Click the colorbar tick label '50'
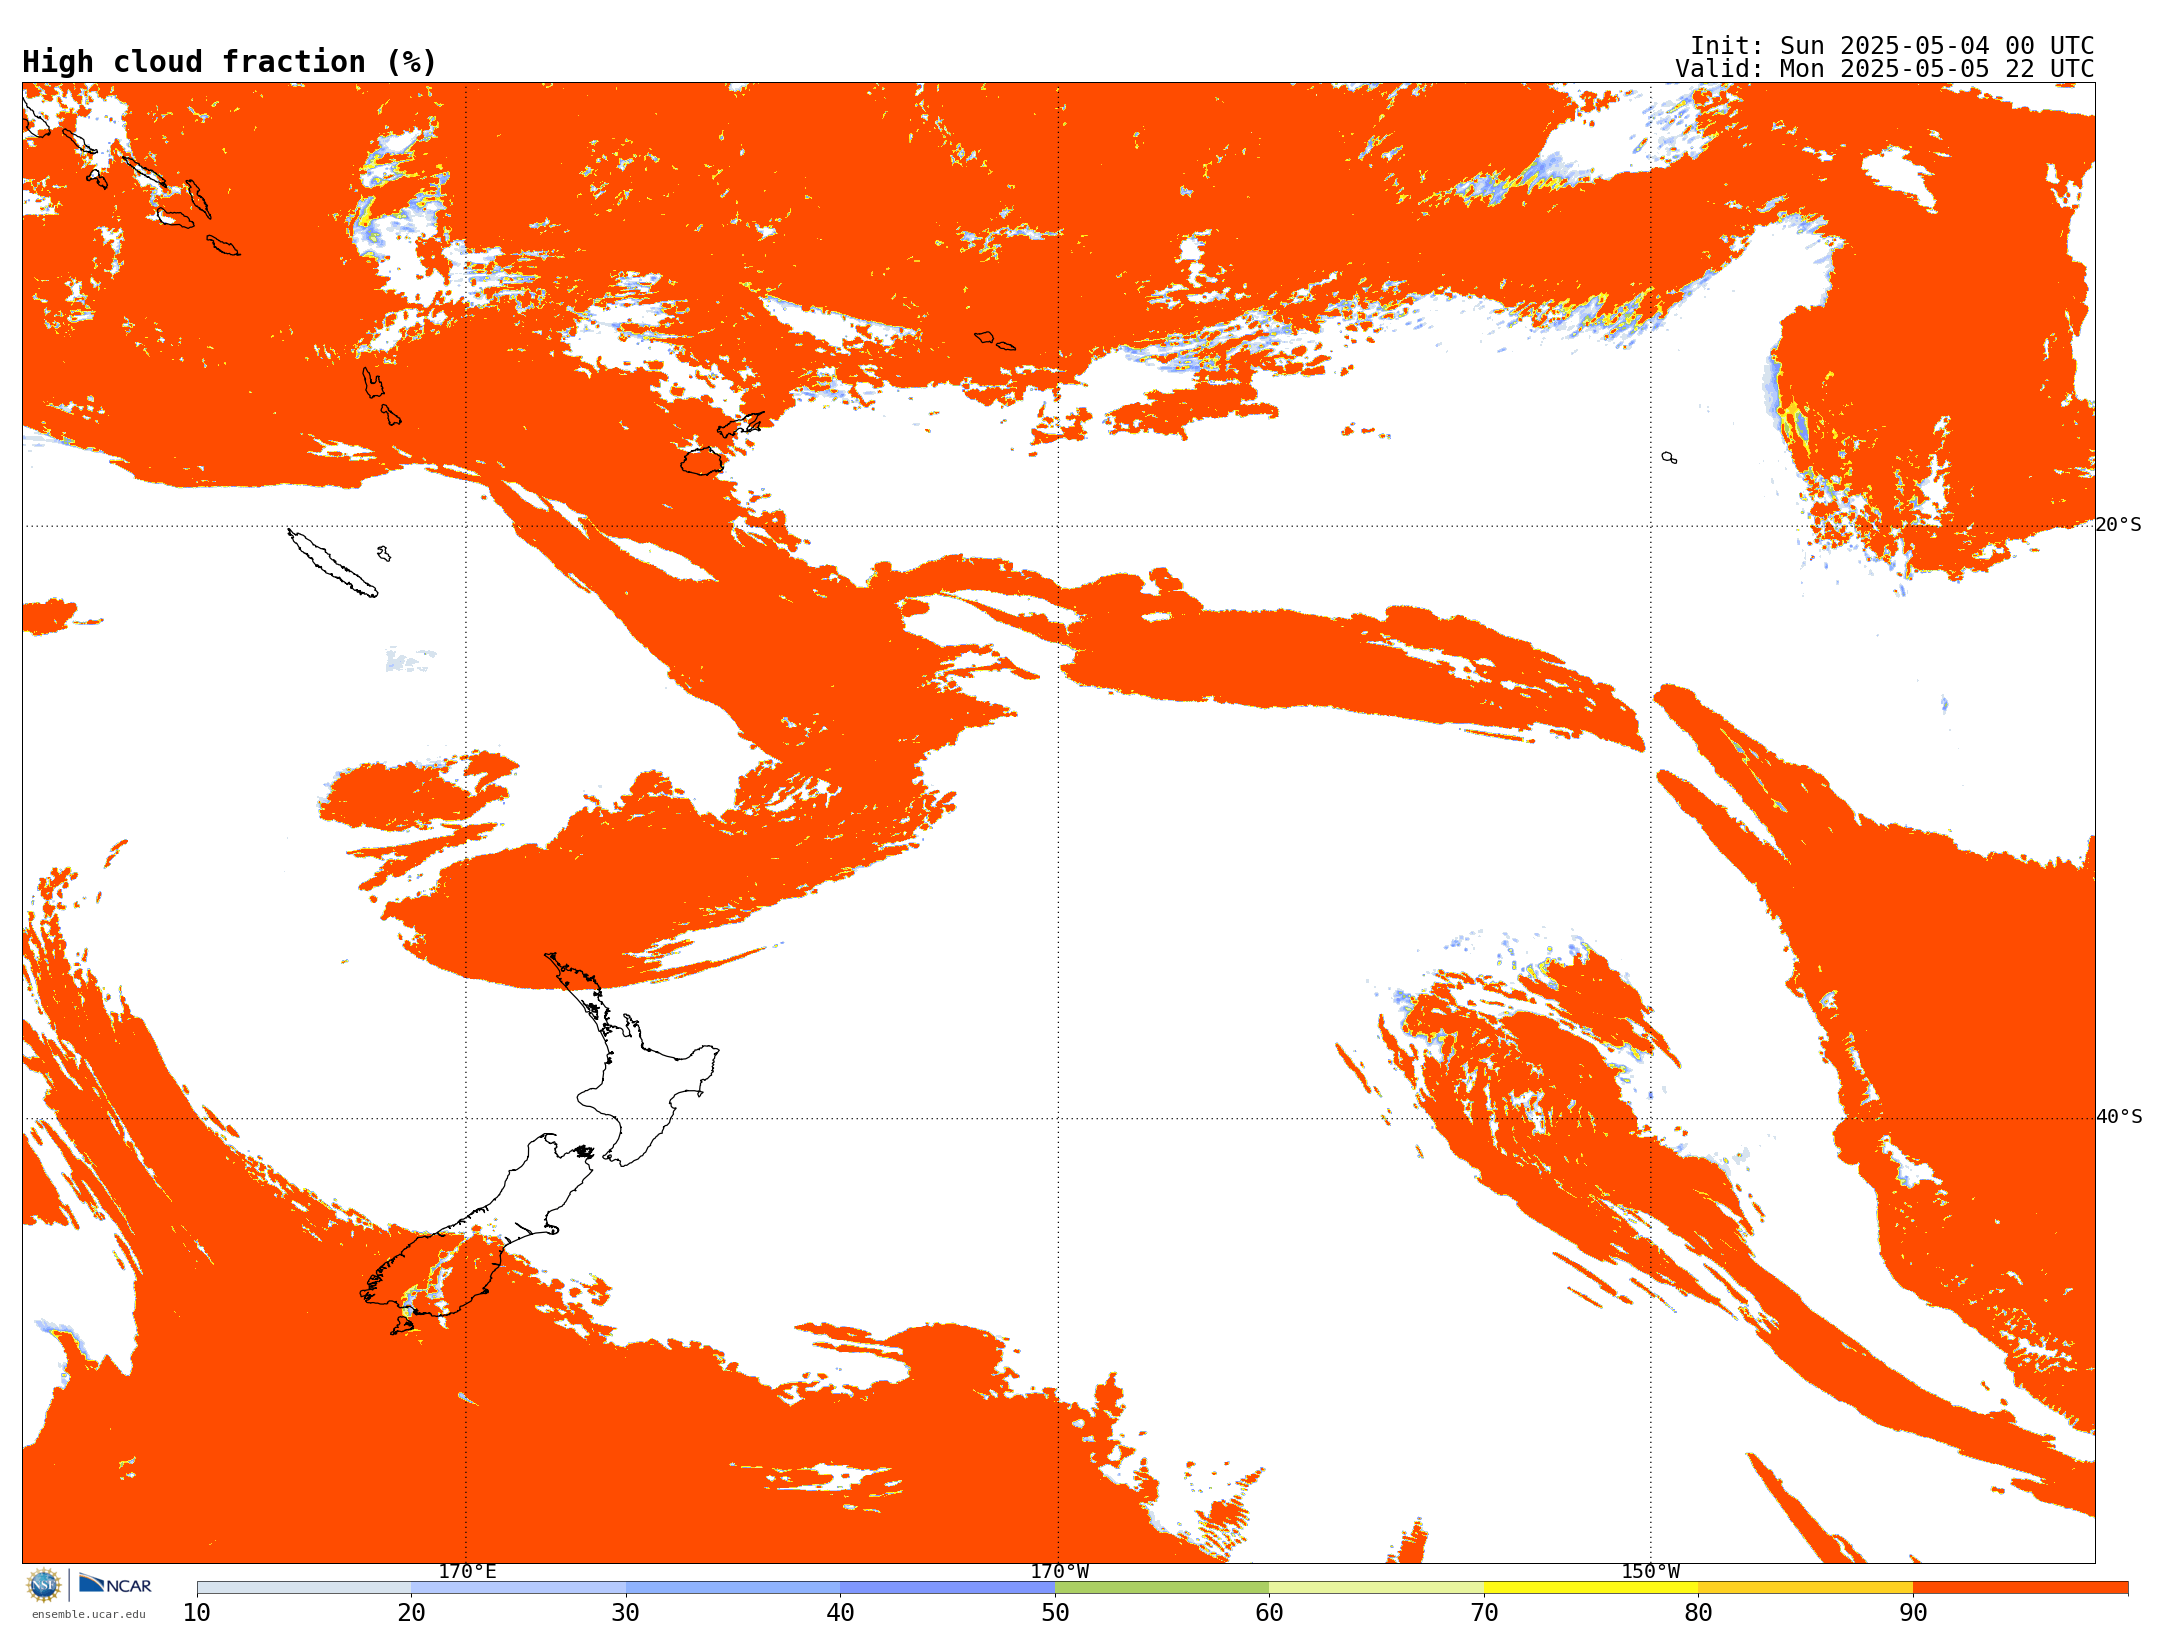 tap(1055, 1613)
